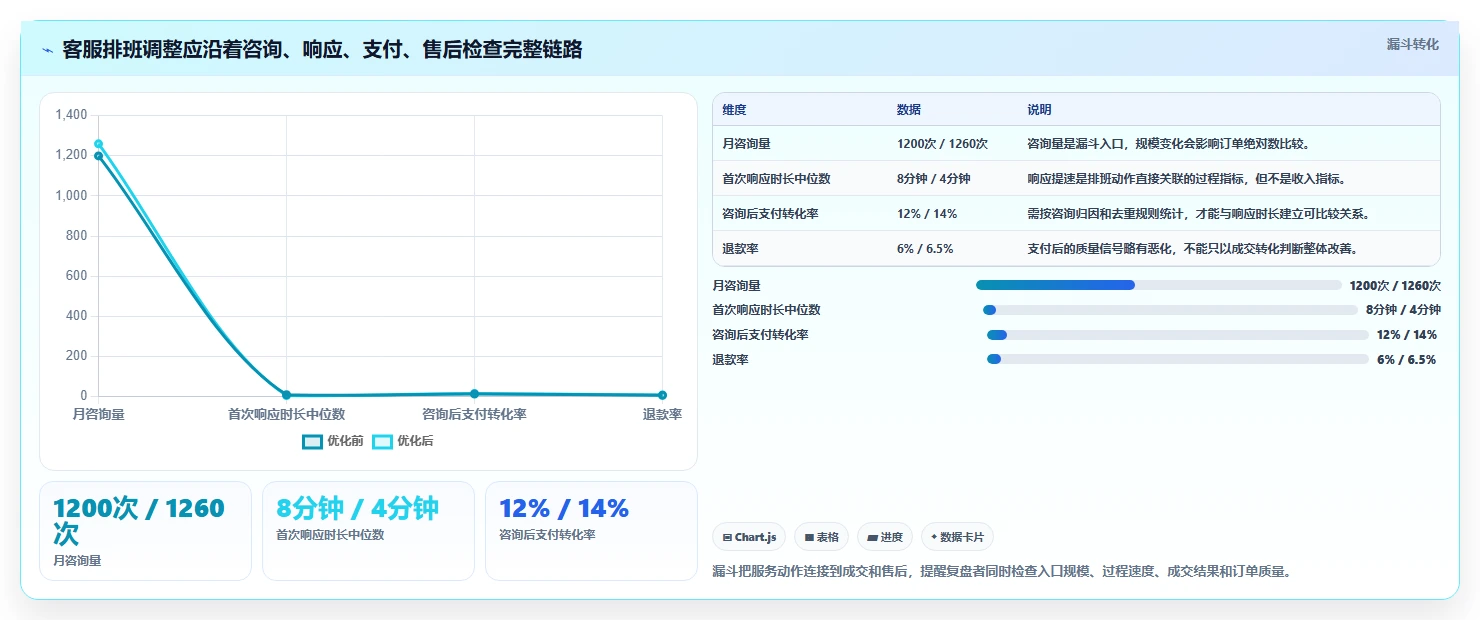Click the 月咨询量 cell in the table
This screenshot has height=620, width=1480.
[746, 144]
